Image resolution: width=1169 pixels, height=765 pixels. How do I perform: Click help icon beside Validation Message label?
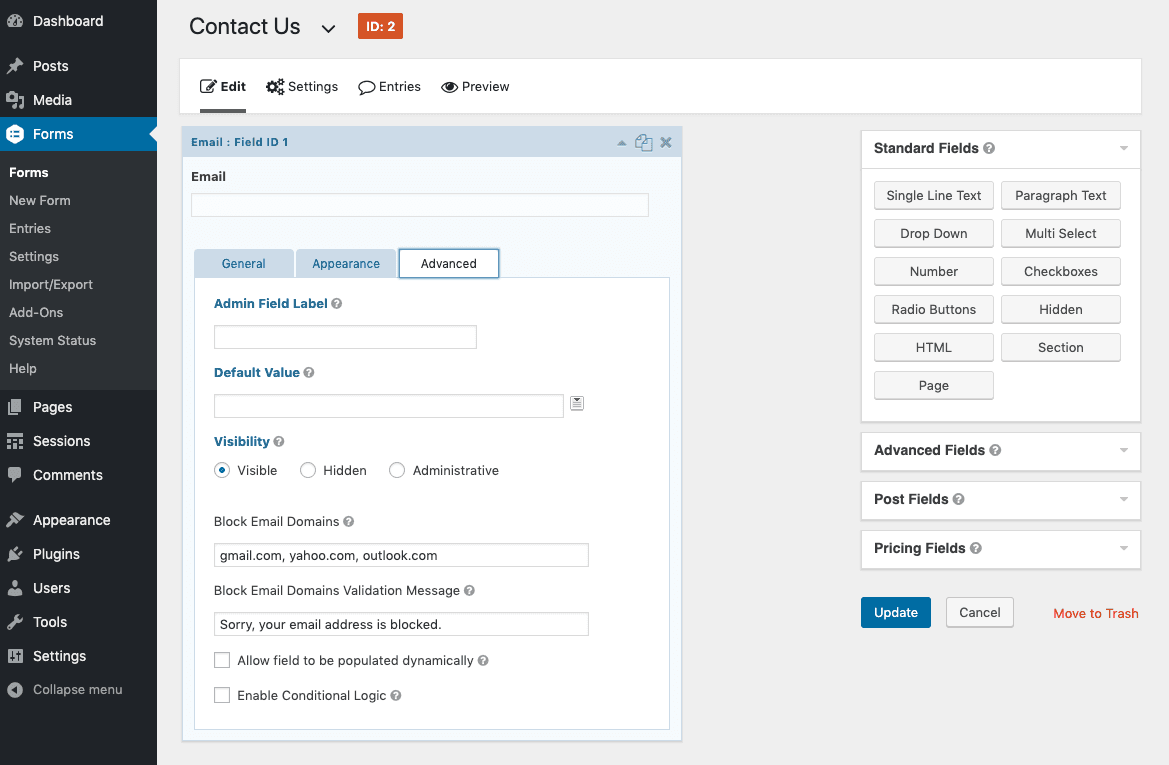point(469,591)
